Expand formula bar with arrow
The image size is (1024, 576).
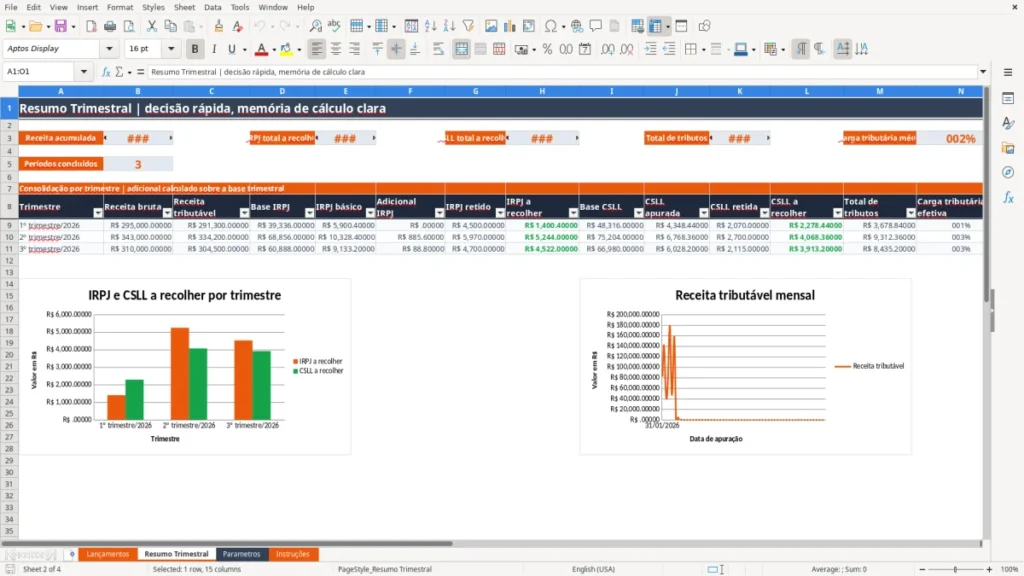(x=983, y=72)
